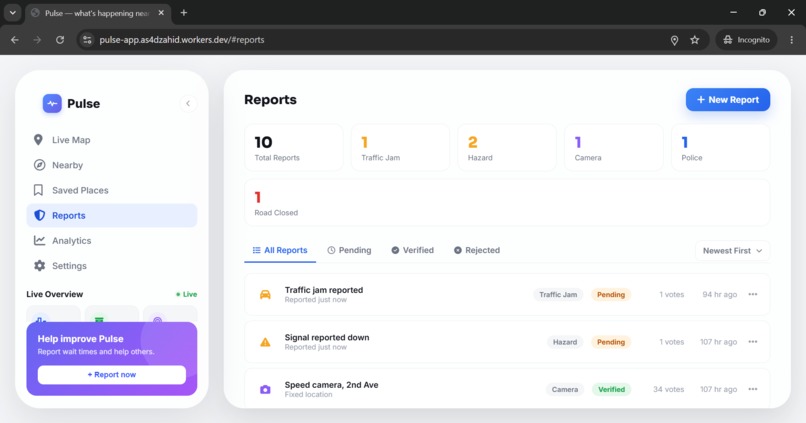The height and width of the screenshot is (423, 806).
Task: Select Reports in the sidebar
Action: tap(112, 215)
